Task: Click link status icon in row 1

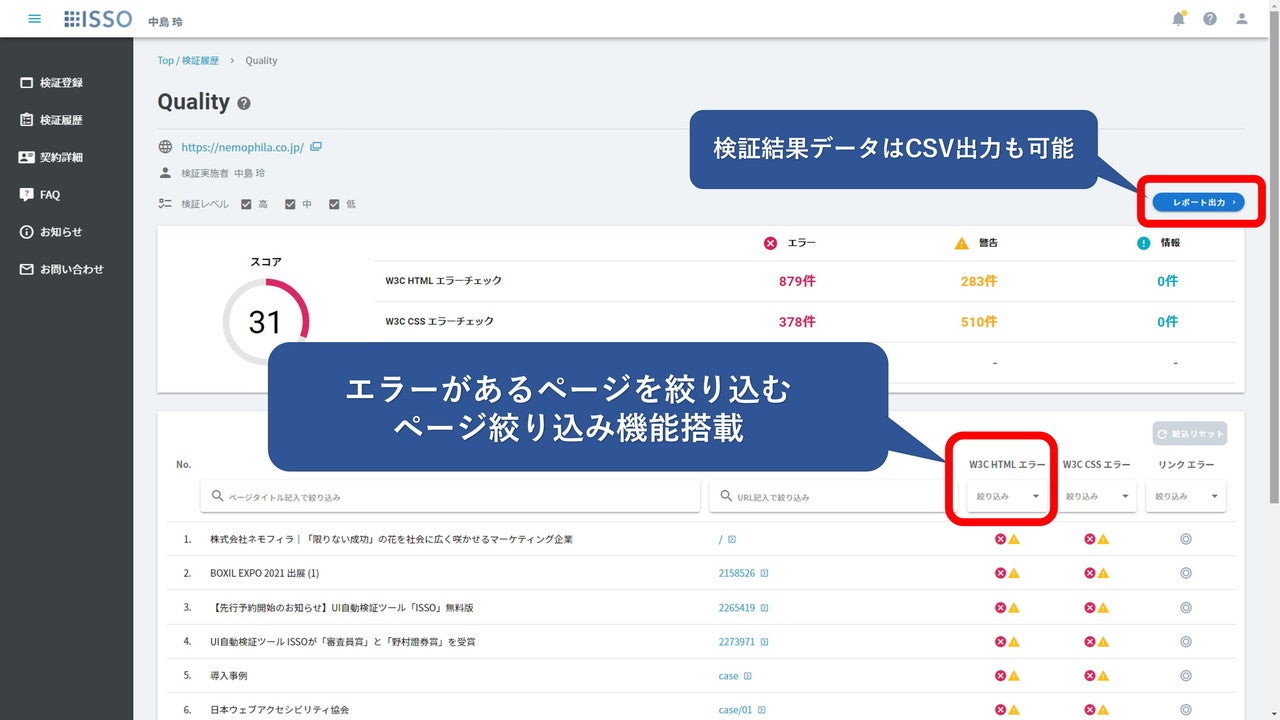Action: pos(1186,540)
